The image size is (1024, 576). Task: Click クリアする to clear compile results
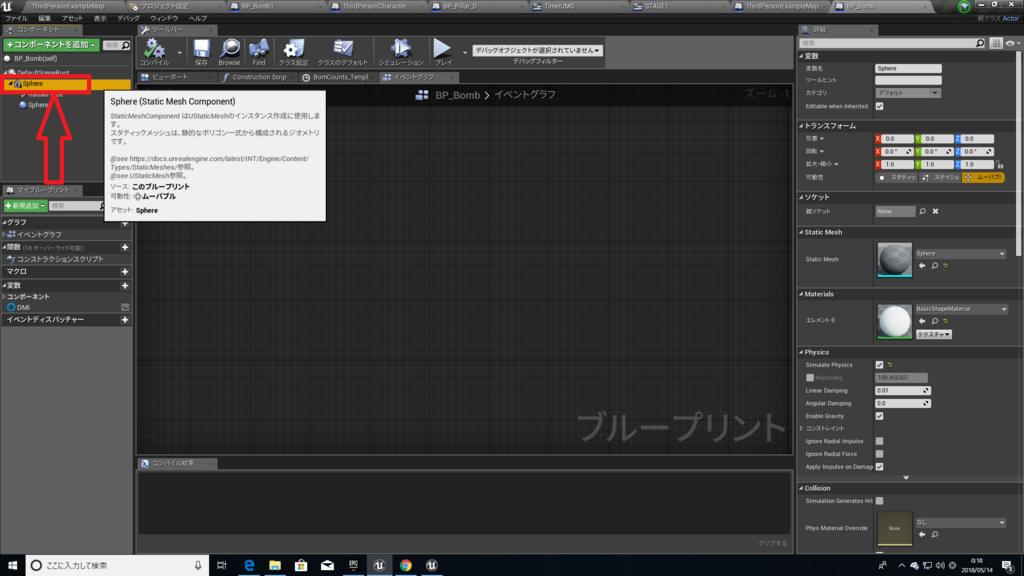point(773,543)
